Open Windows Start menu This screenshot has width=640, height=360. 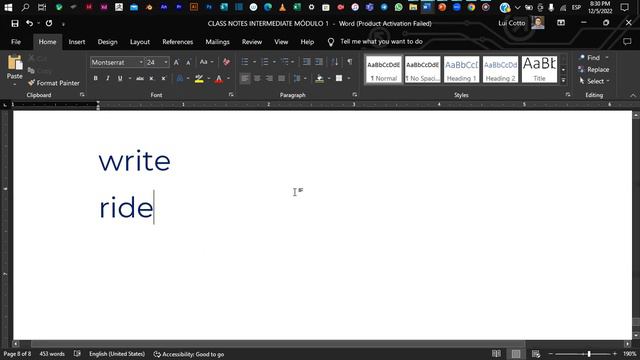[8, 7]
